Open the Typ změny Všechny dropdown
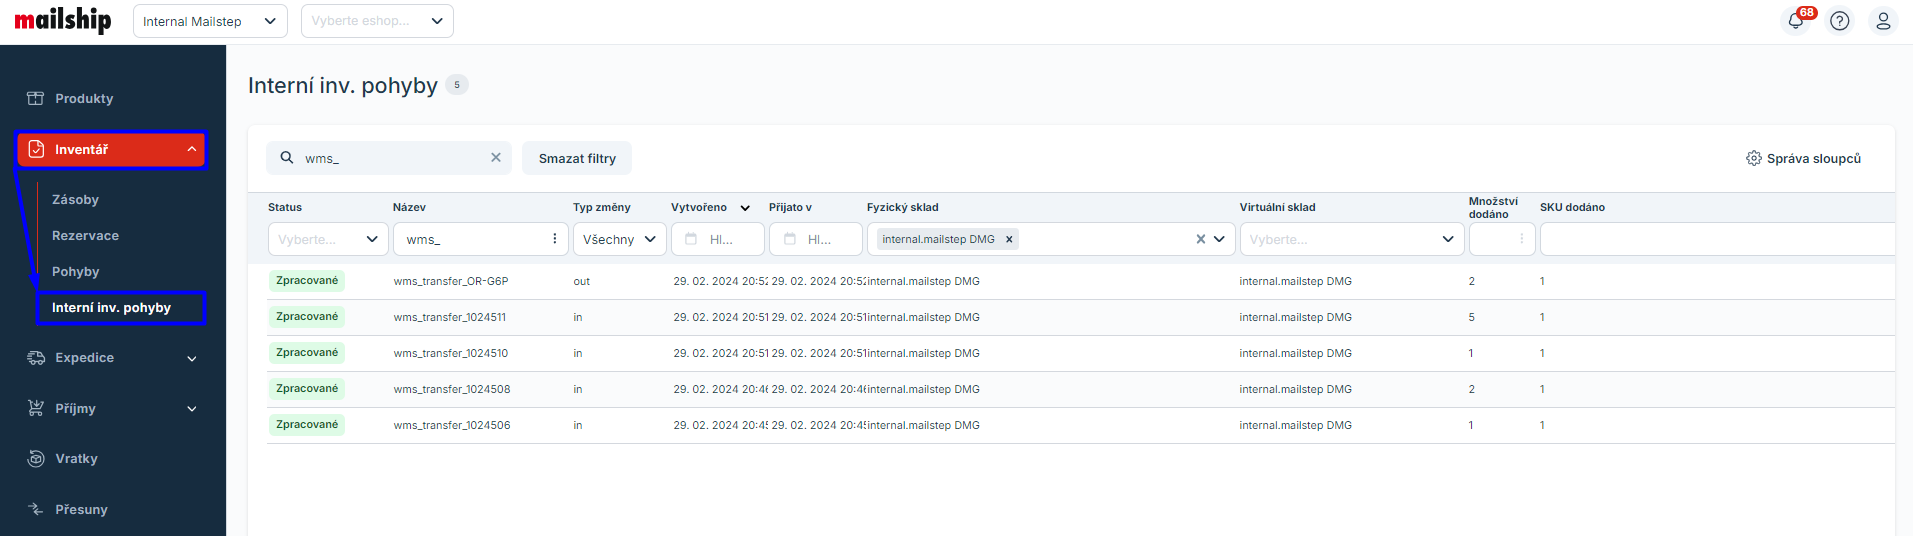The height and width of the screenshot is (536, 1913). [619, 239]
